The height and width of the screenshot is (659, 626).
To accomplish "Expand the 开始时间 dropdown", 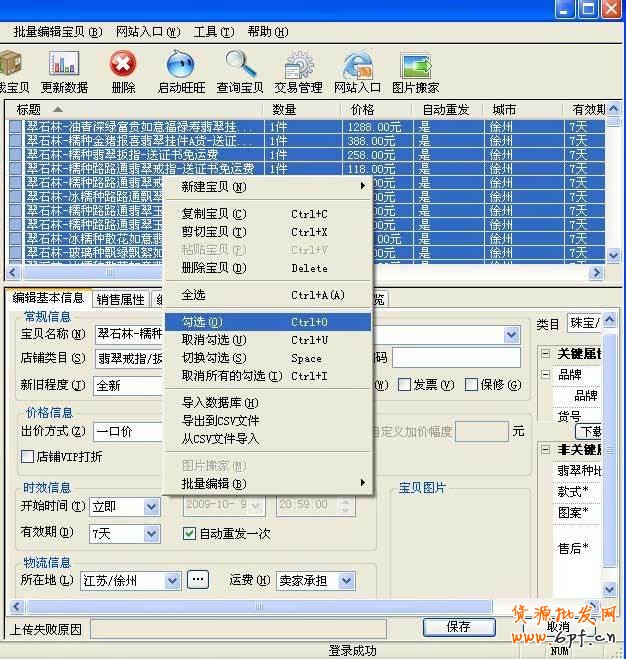I will (x=151, y=507).
